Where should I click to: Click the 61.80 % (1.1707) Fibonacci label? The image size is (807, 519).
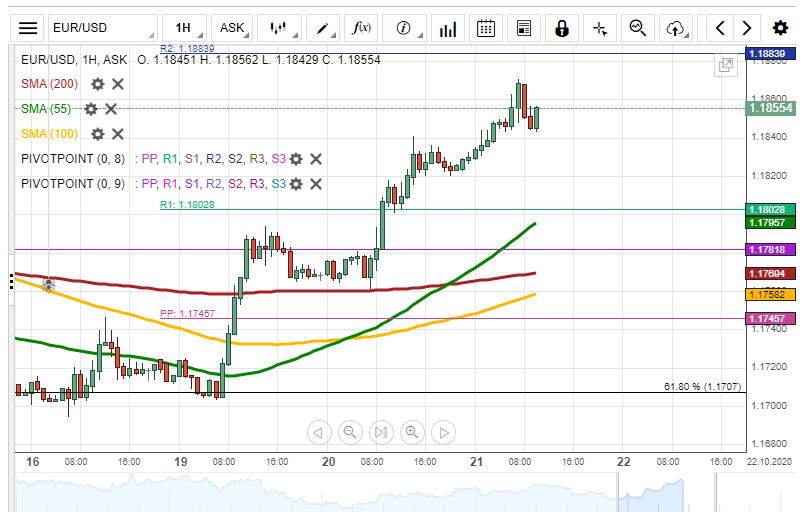703,387
